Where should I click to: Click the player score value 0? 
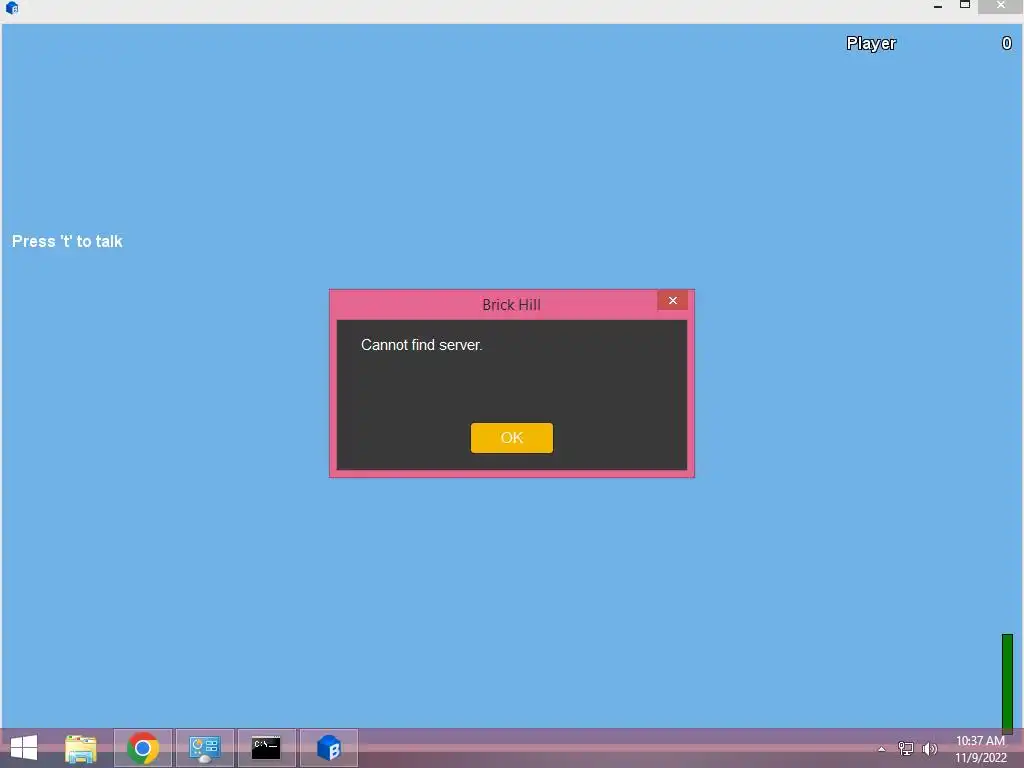(1006, 43)
